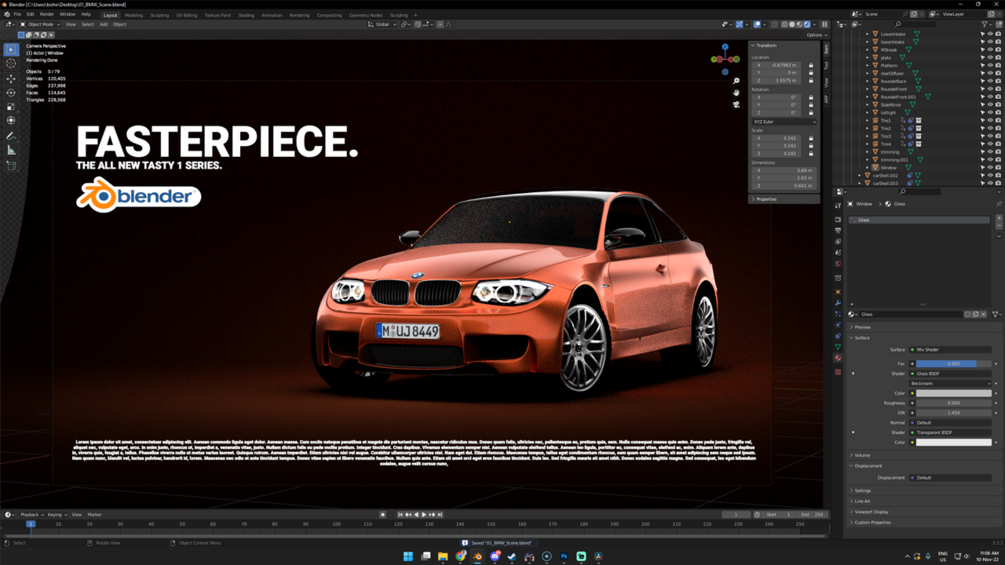
Task: Expand the carShell.002 outliner item
Action: 860,176
